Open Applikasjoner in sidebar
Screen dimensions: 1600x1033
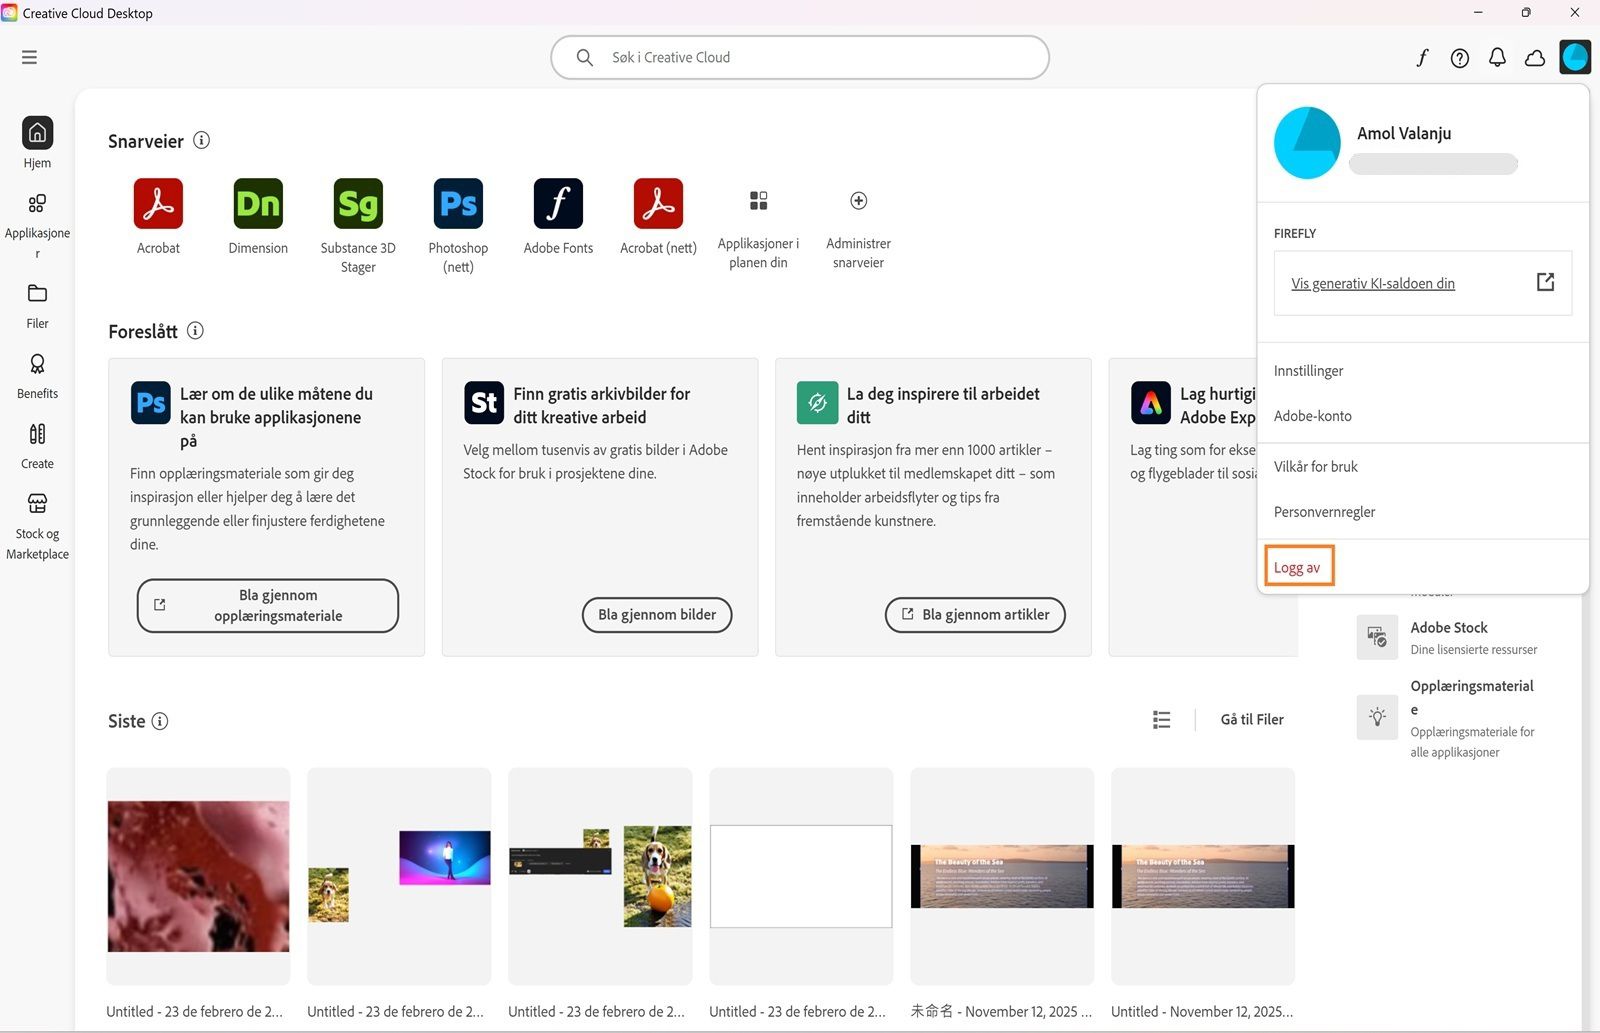point(37,225)
